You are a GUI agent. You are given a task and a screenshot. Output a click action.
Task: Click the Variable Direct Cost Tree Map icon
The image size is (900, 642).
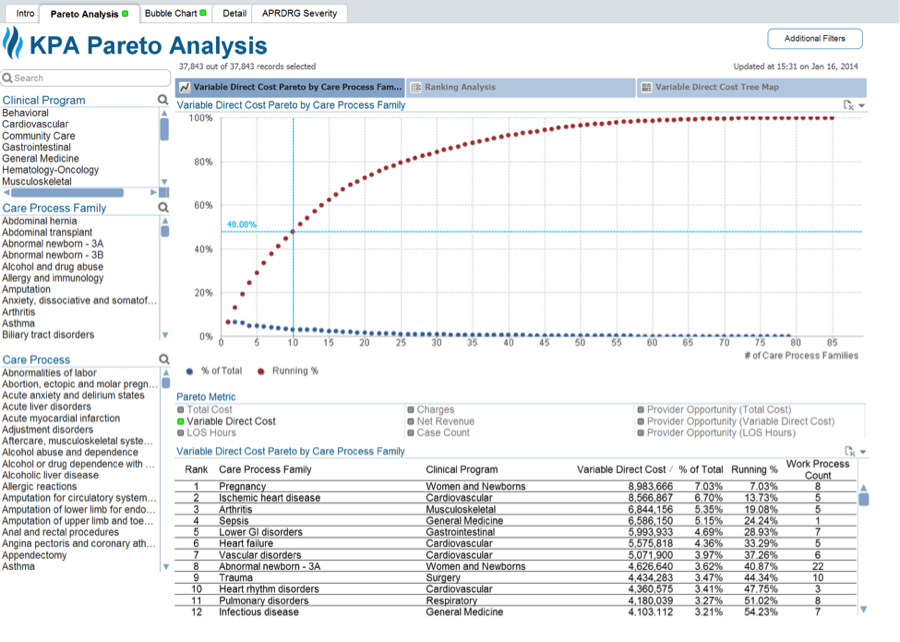(x=647, y=87)
